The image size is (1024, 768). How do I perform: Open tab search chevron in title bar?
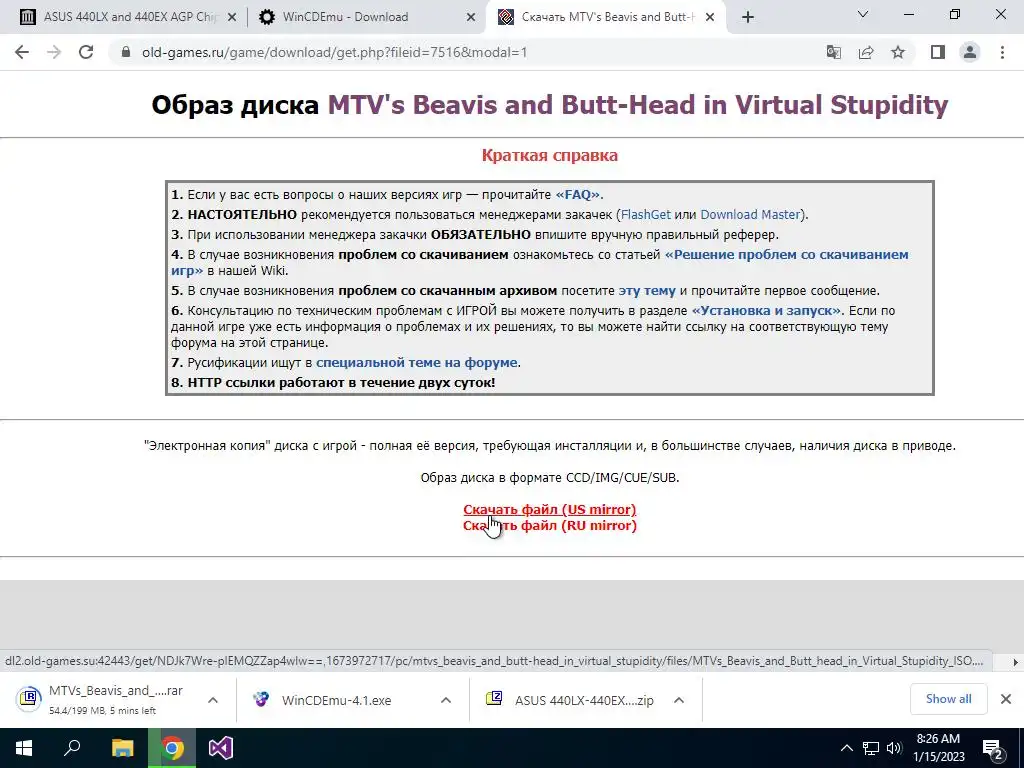coord(863,14)
